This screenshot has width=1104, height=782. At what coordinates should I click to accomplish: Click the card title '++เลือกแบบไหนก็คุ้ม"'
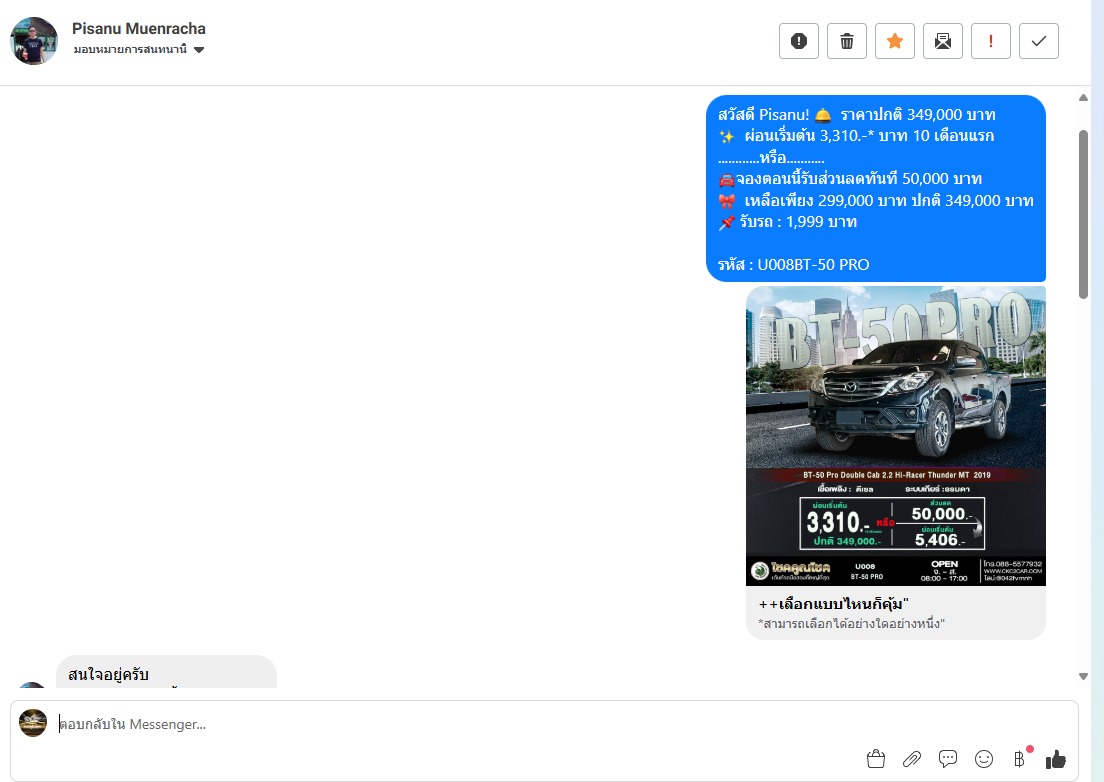tap(834, 604)
